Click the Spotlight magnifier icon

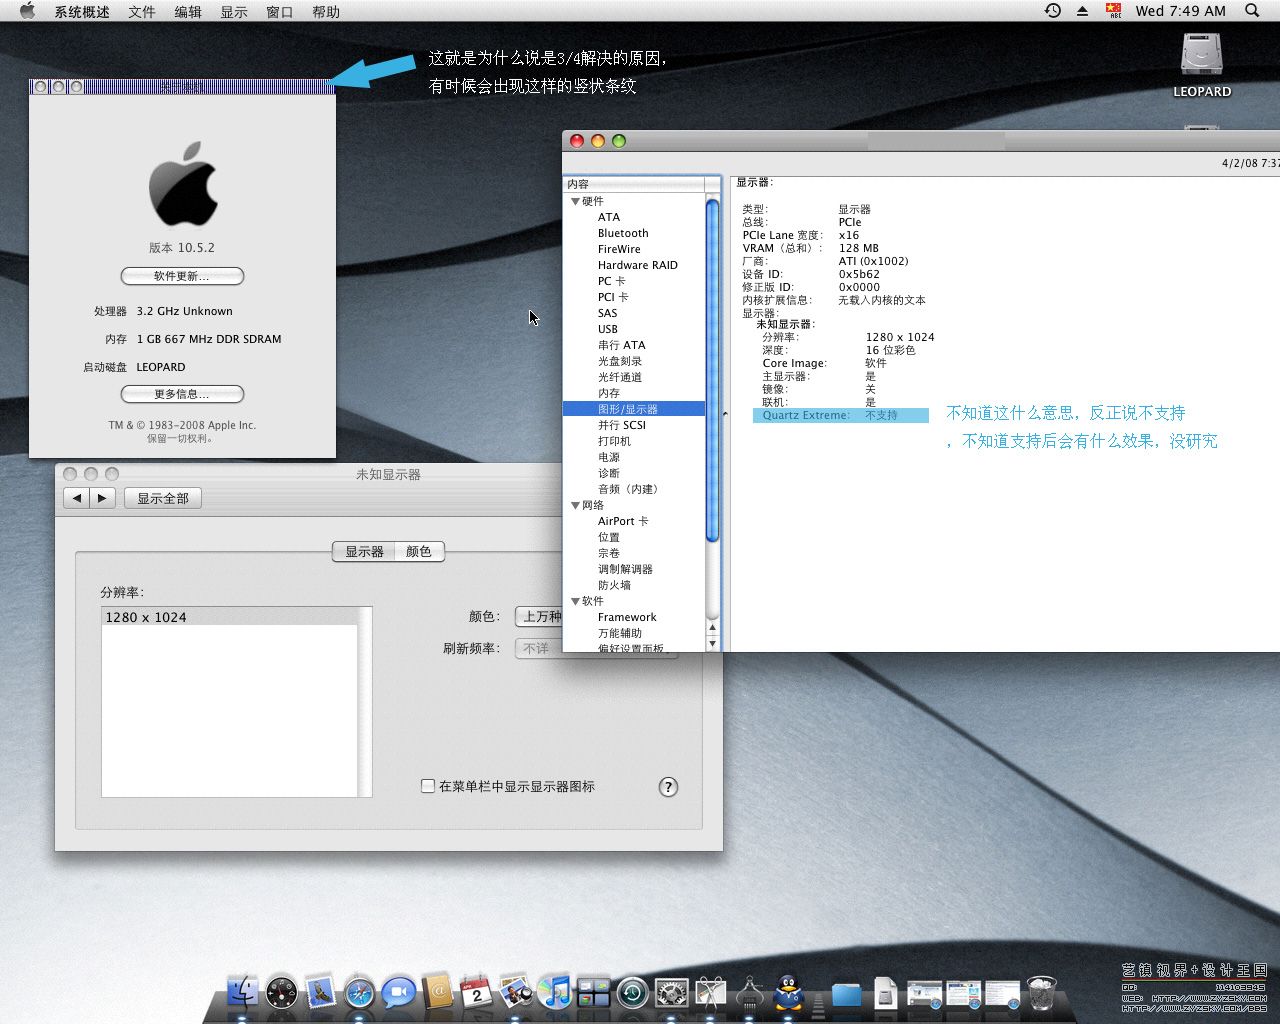1252,11
